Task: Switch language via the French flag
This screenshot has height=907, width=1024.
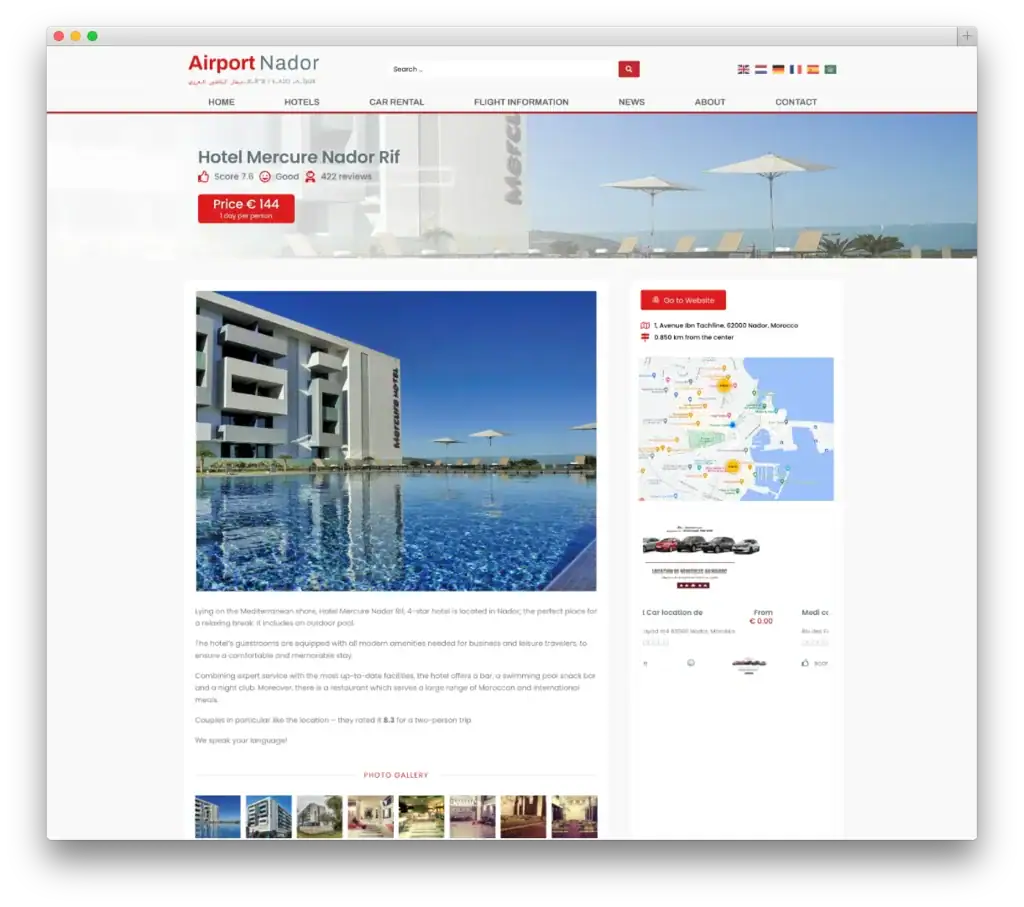Action: 795,69
